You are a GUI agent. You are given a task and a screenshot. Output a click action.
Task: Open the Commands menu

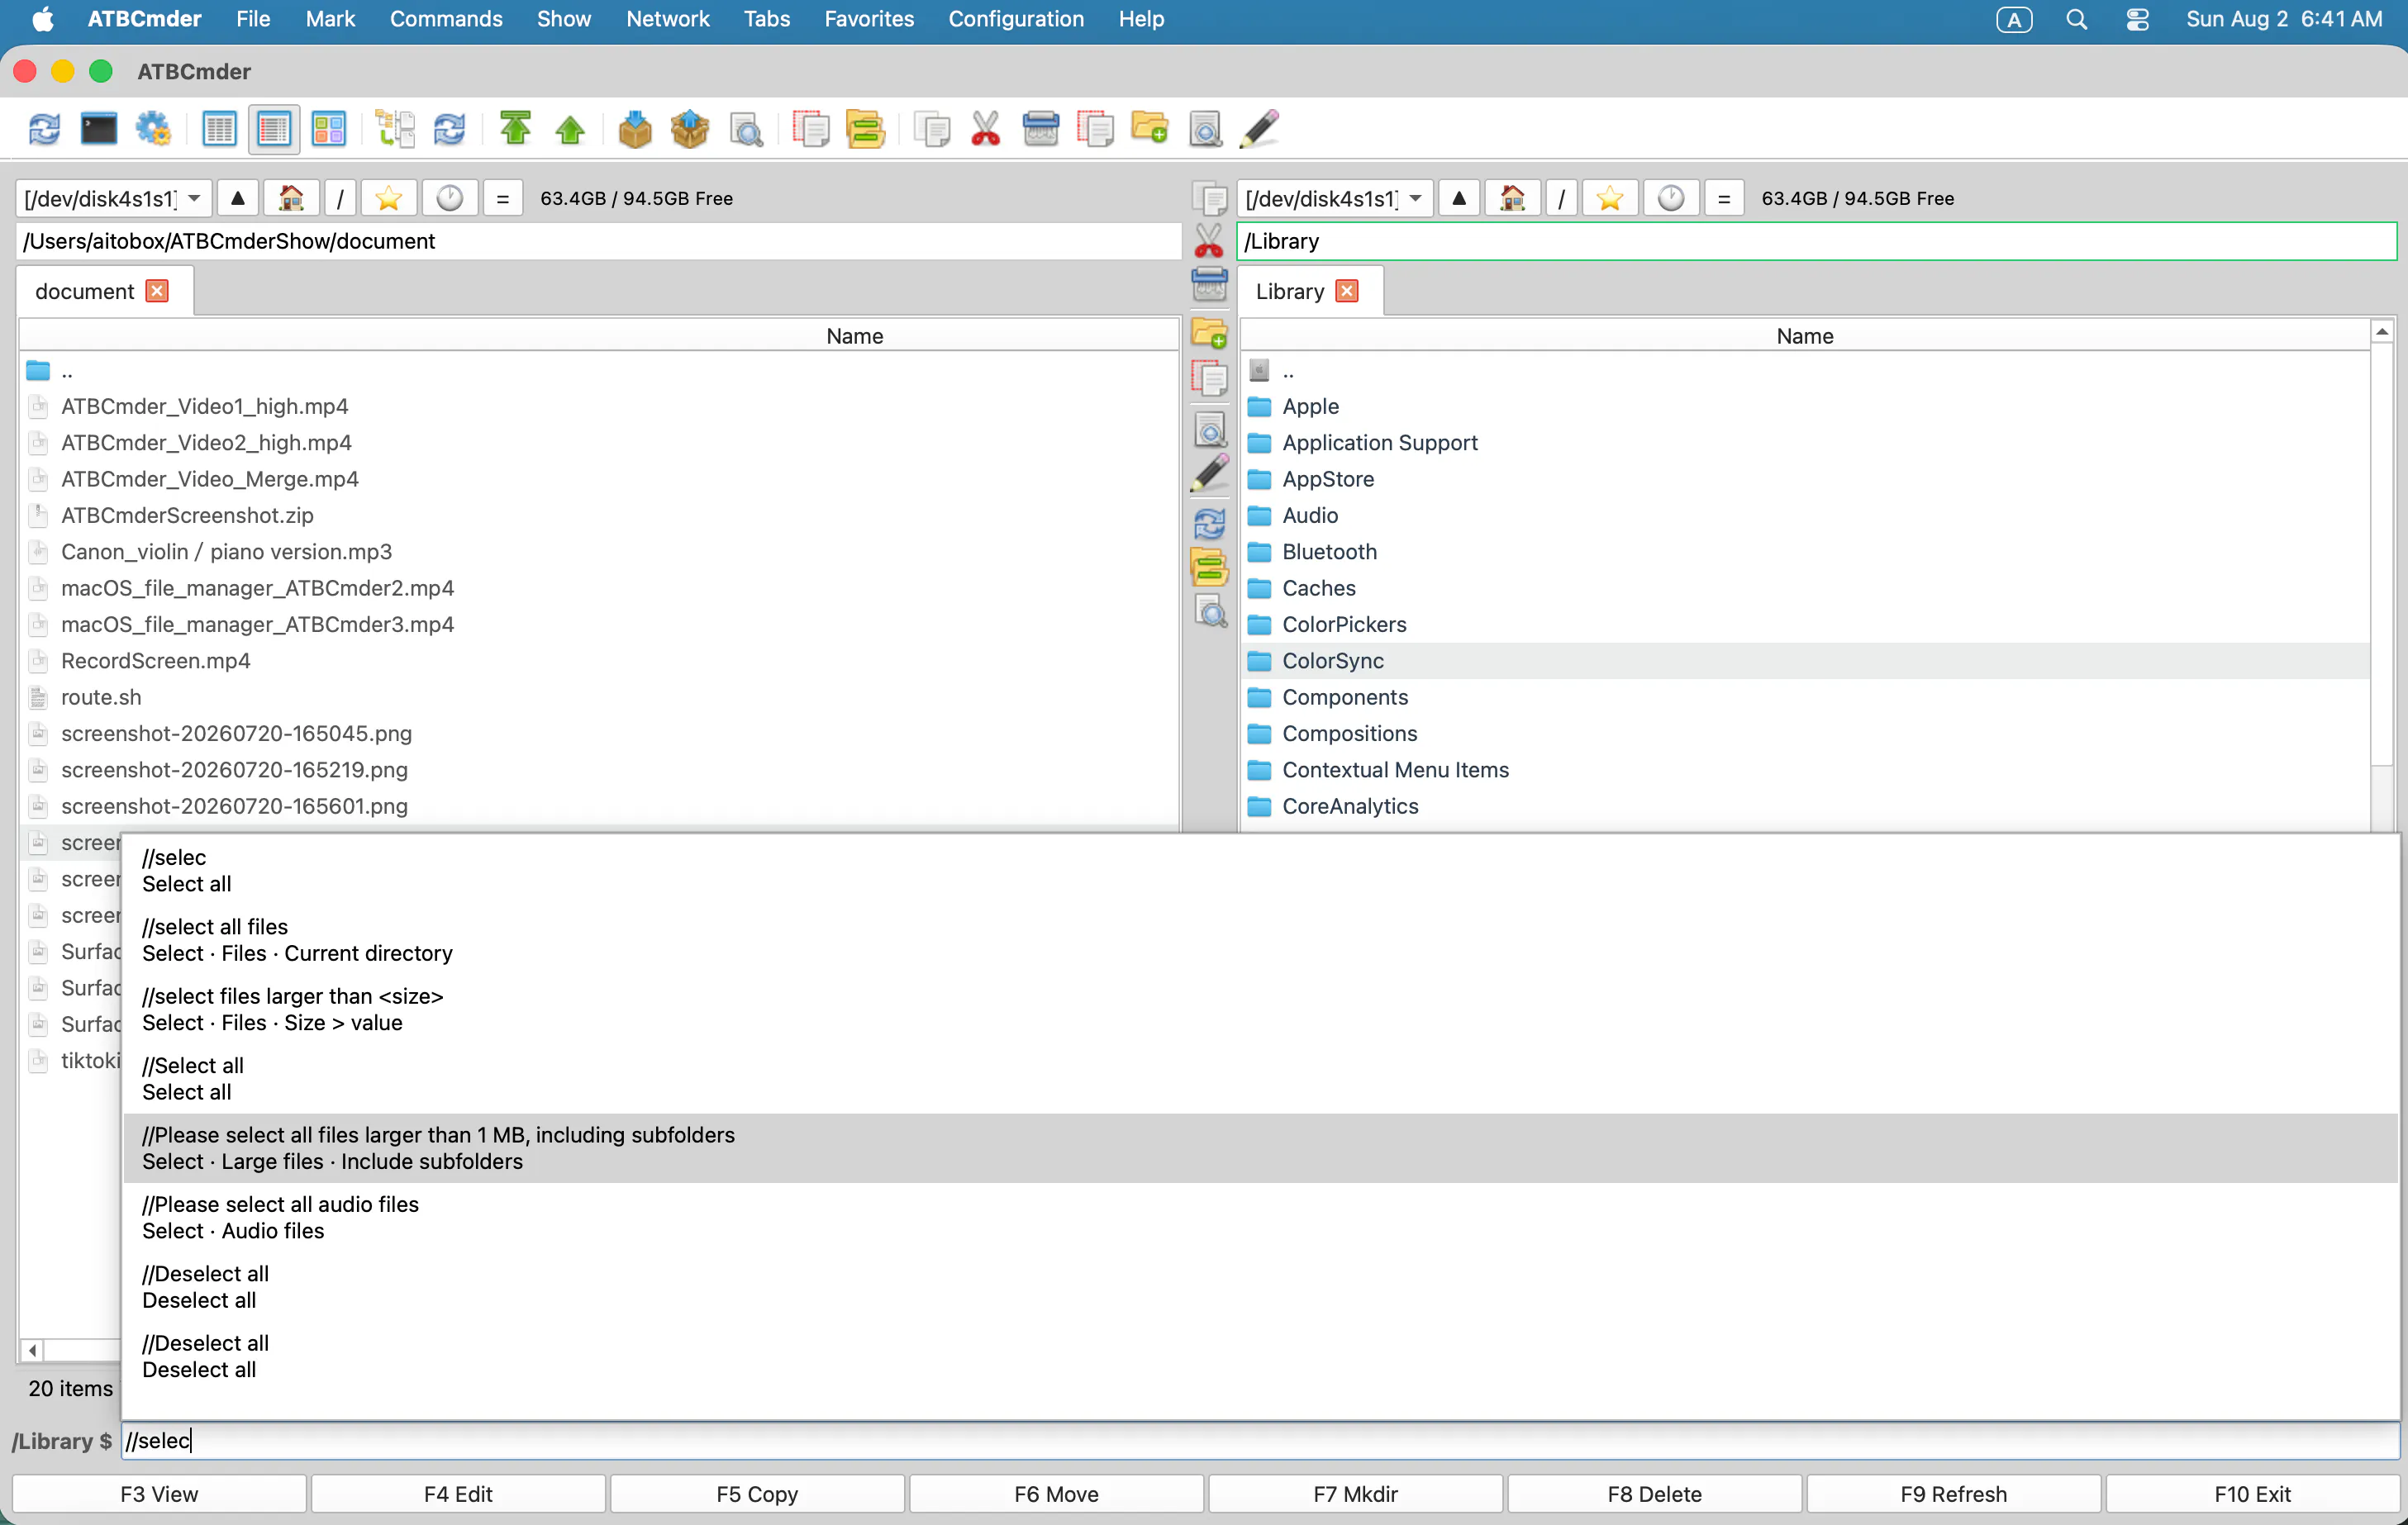pos(446,19)
